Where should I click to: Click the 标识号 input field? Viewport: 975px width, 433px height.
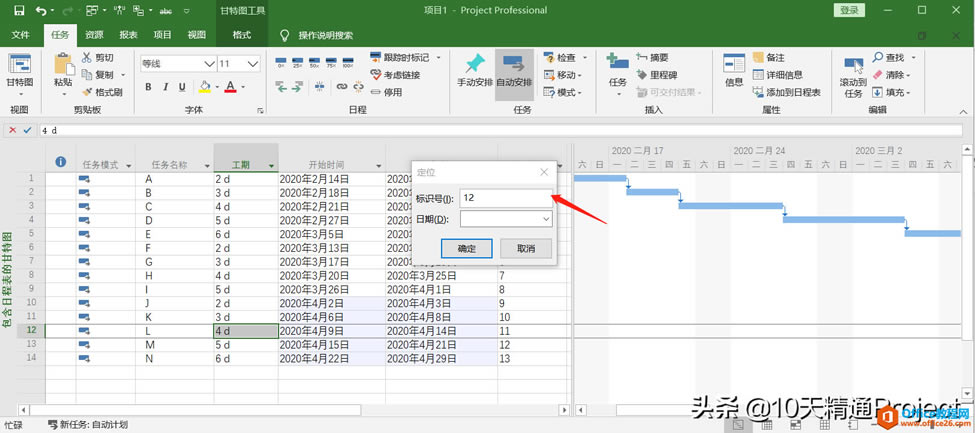pos(505,198)
